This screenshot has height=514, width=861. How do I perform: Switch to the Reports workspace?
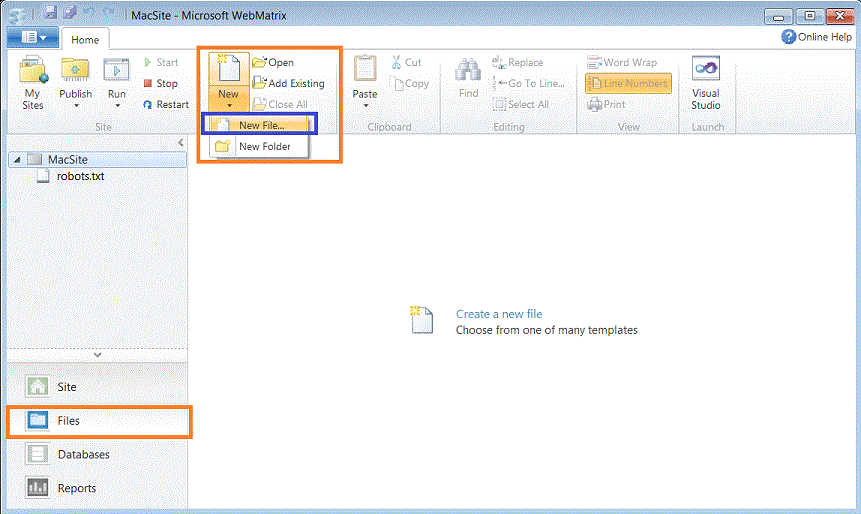pyautogui.click(x=98, y=488)
